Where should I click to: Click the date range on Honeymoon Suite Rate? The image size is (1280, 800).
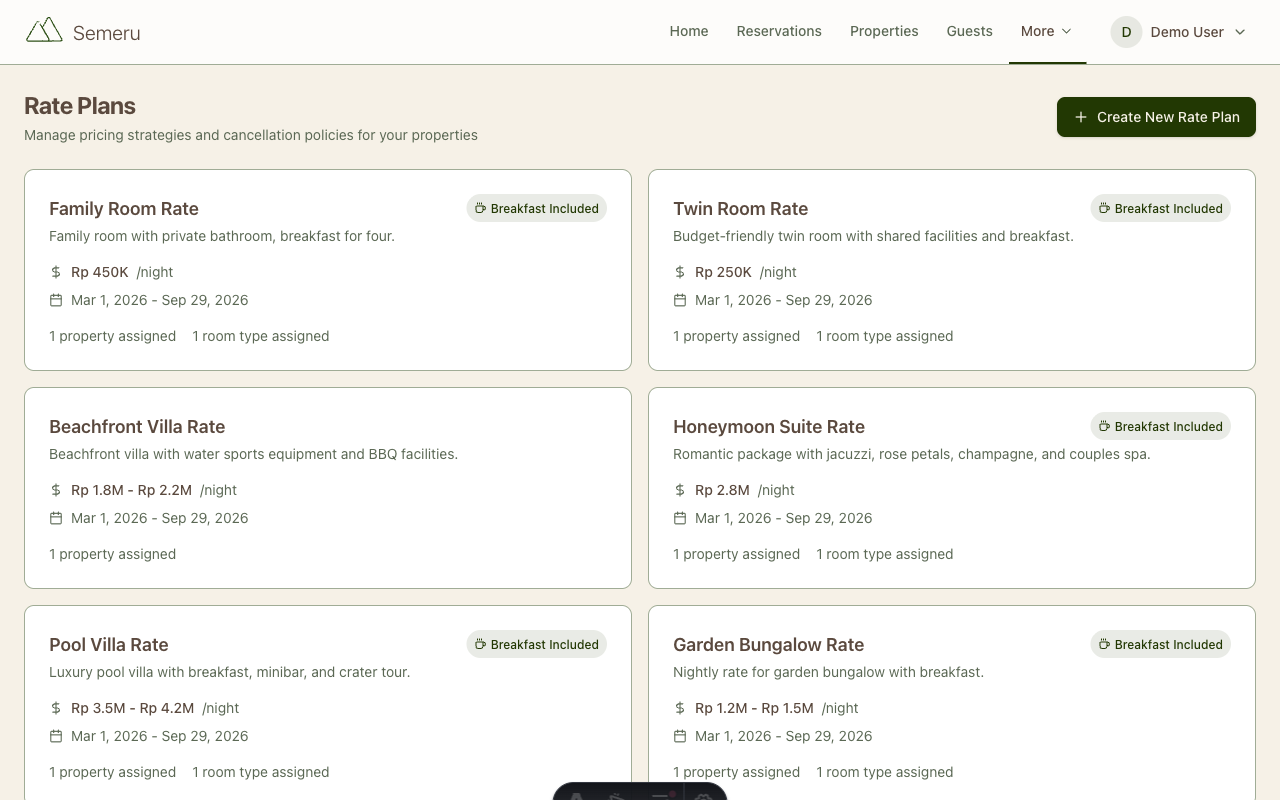783,518
